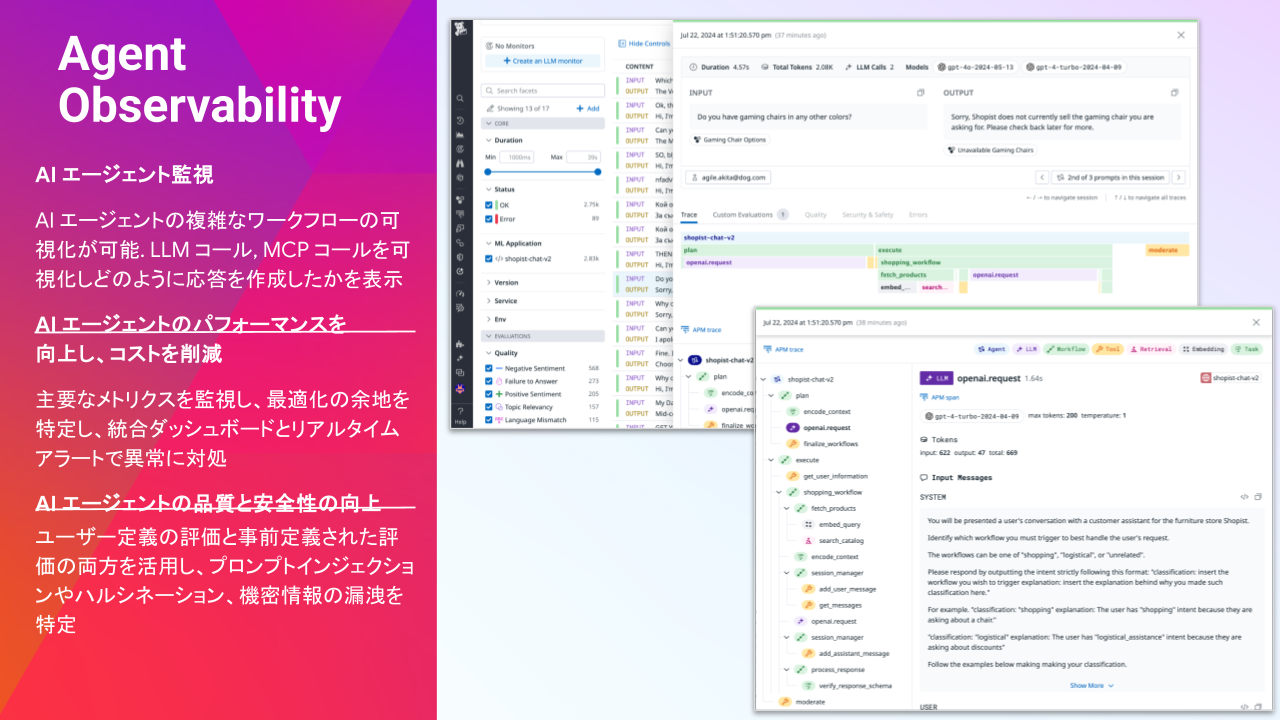Screen dimensions: 1280x720
Task: Click the code view icon beside SYSTEM
Action: (x=1244, y=497)
